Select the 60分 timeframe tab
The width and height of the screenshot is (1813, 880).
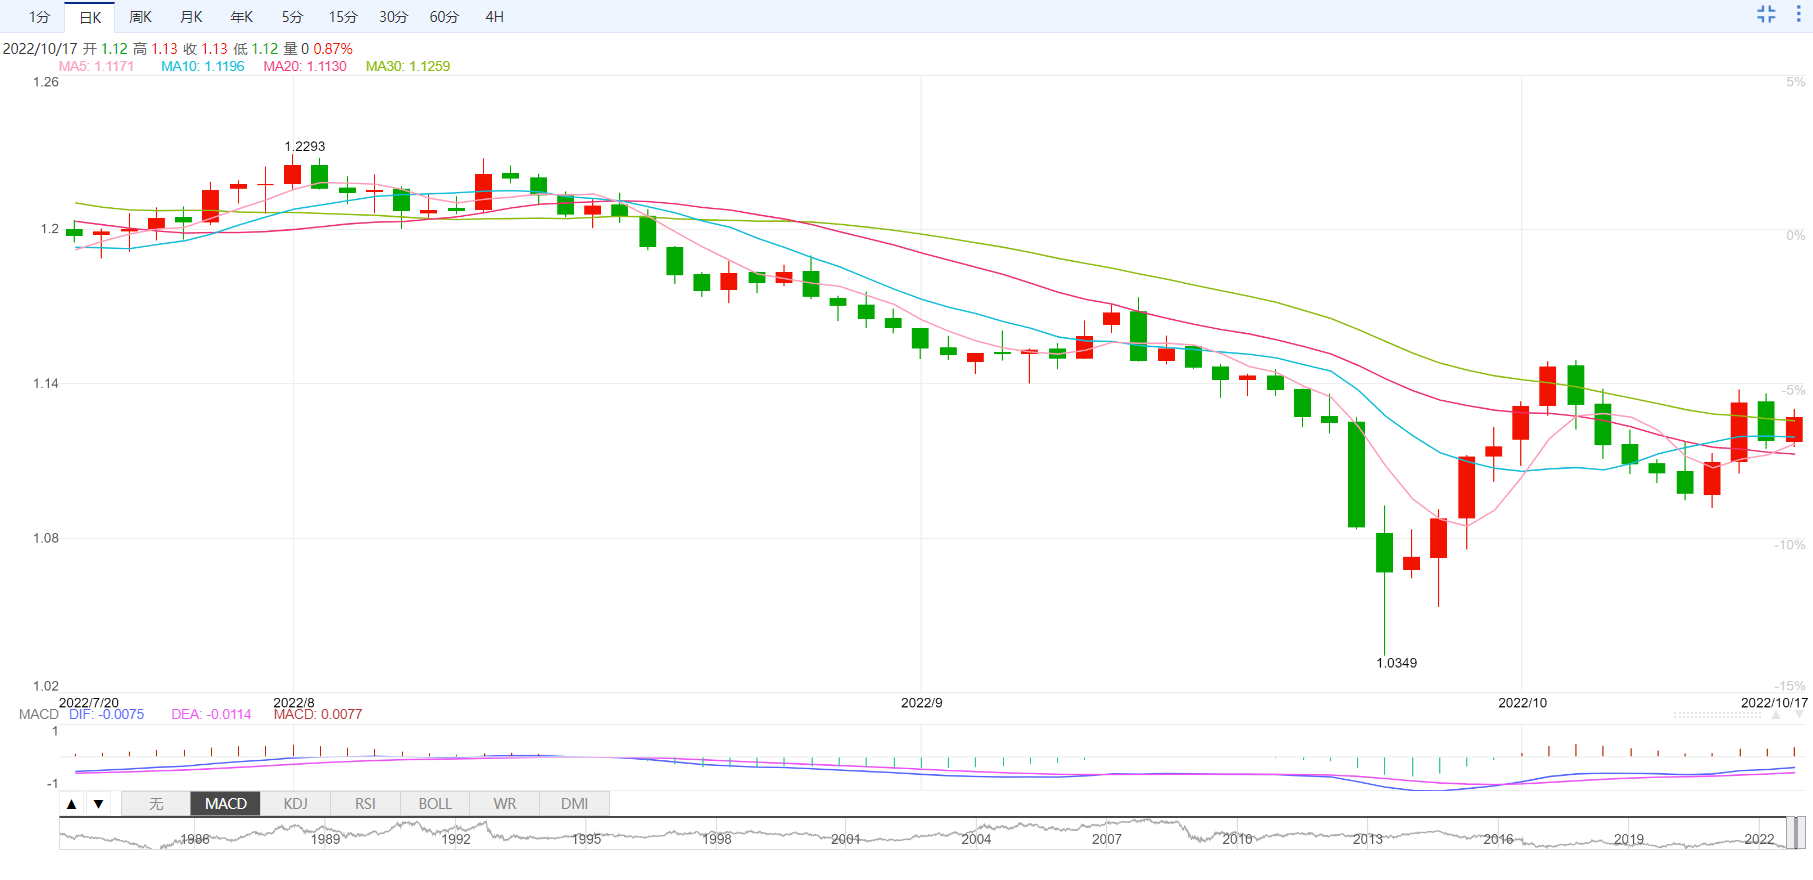coord(444,17)
